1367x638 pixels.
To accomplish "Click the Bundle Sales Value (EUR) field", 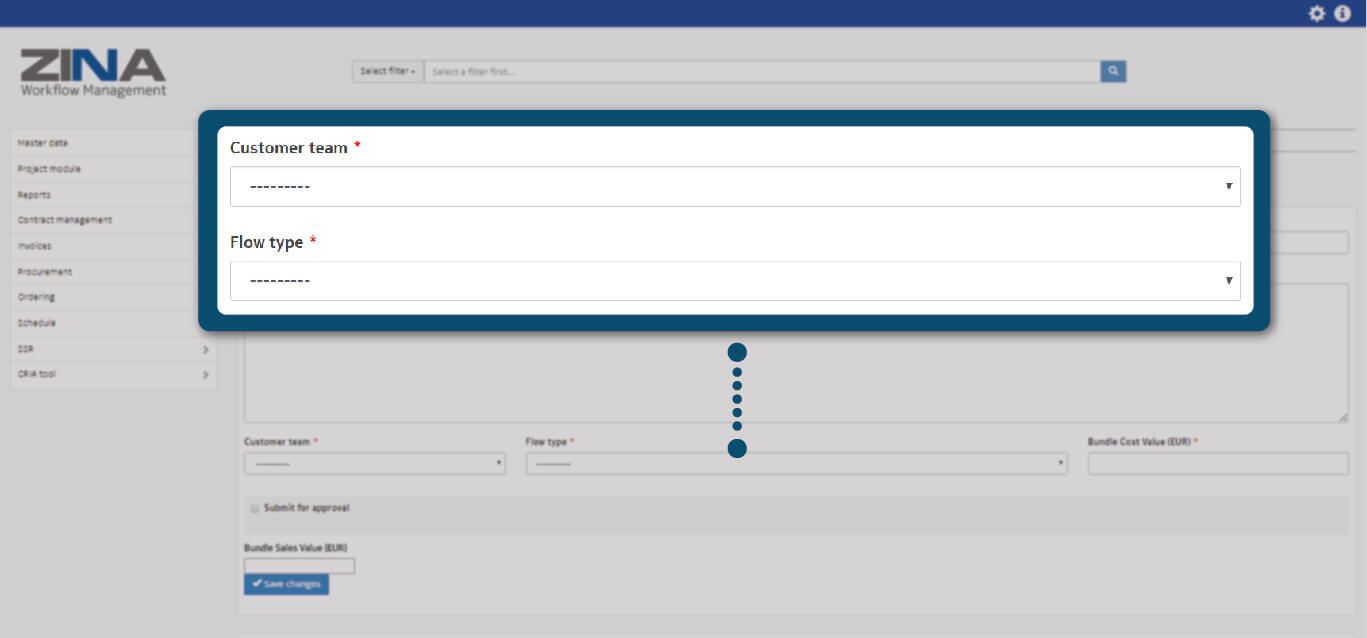I will pyautogui.click(x=299, y=566).
